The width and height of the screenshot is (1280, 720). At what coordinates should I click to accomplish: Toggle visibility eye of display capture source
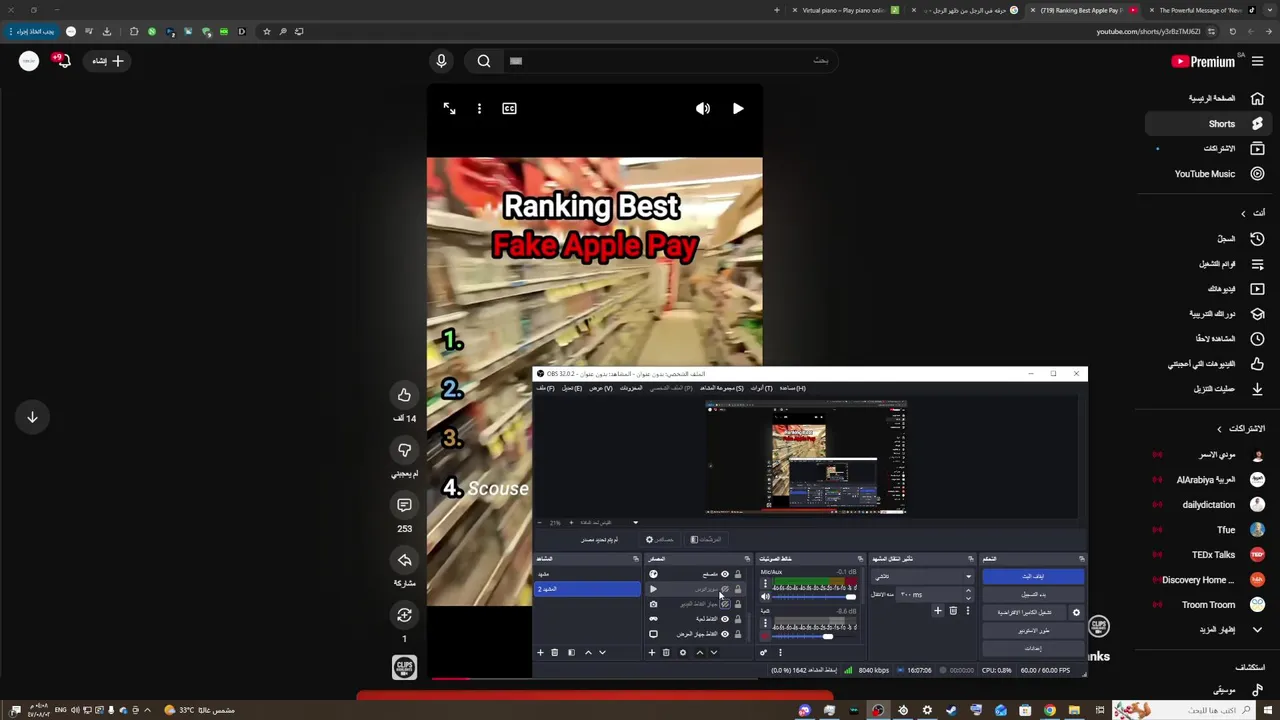[725, 634]
